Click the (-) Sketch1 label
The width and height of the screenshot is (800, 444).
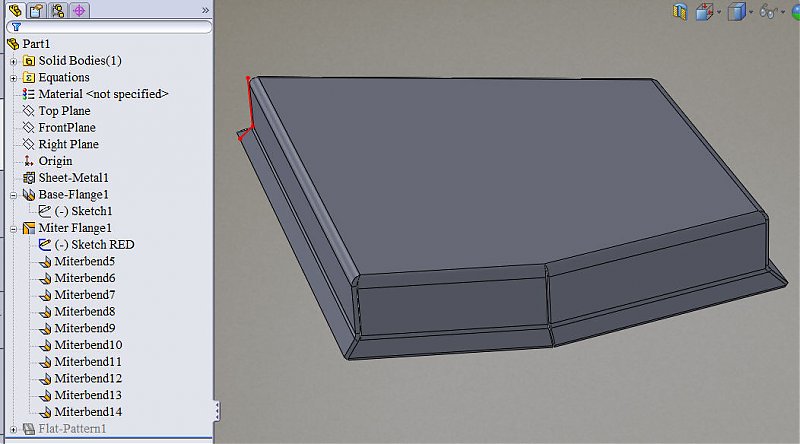point(83,211)
